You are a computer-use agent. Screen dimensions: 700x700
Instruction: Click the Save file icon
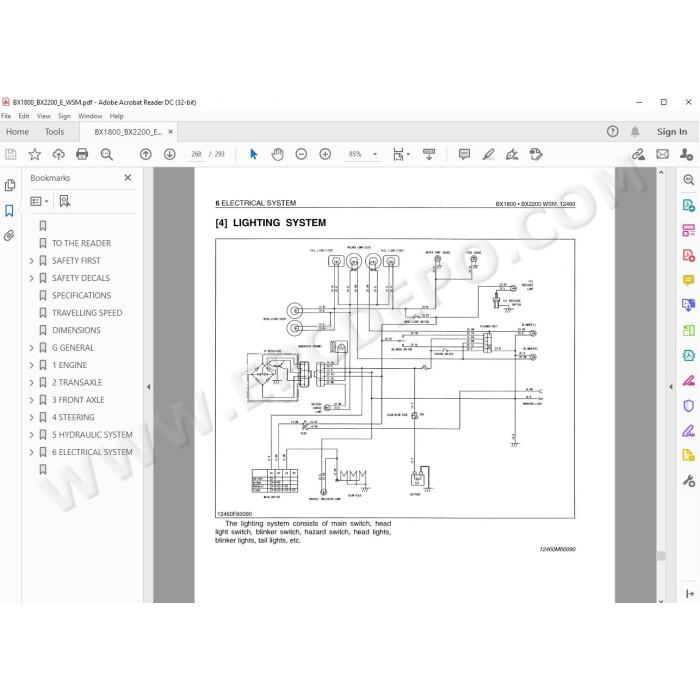point(11,154)
